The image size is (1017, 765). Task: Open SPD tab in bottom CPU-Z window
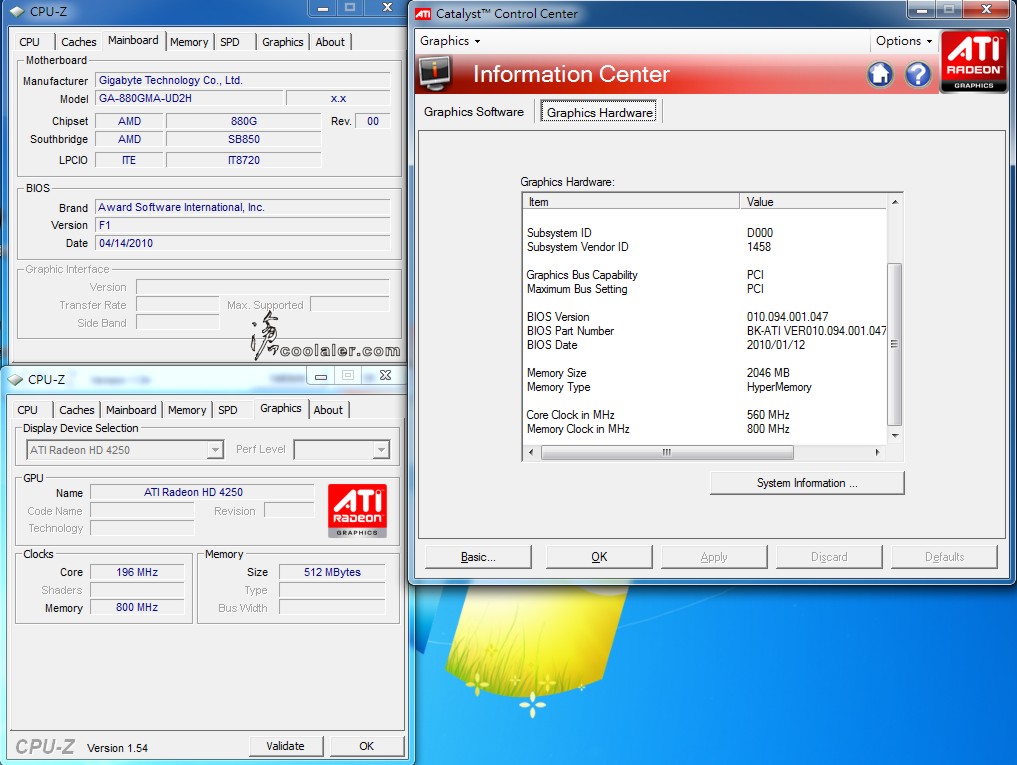(228, 410)
